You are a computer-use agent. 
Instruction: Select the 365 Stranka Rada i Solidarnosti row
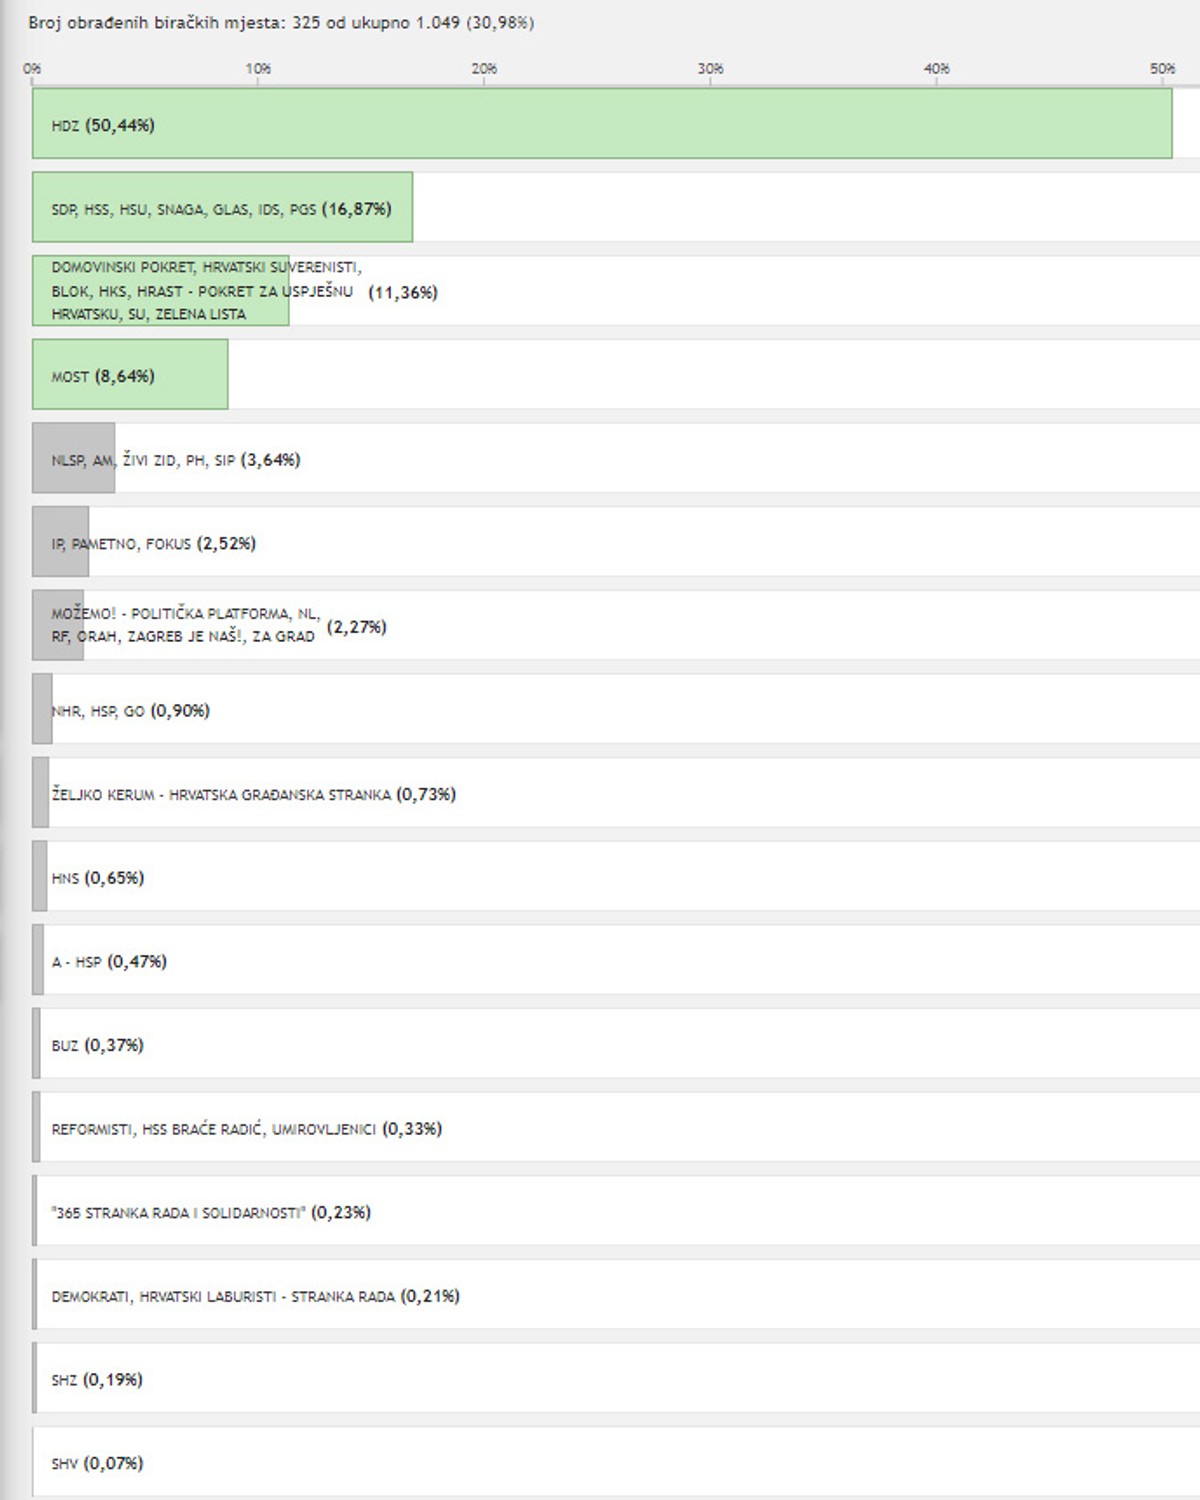pyautogui.click(x=616, y=1211)
